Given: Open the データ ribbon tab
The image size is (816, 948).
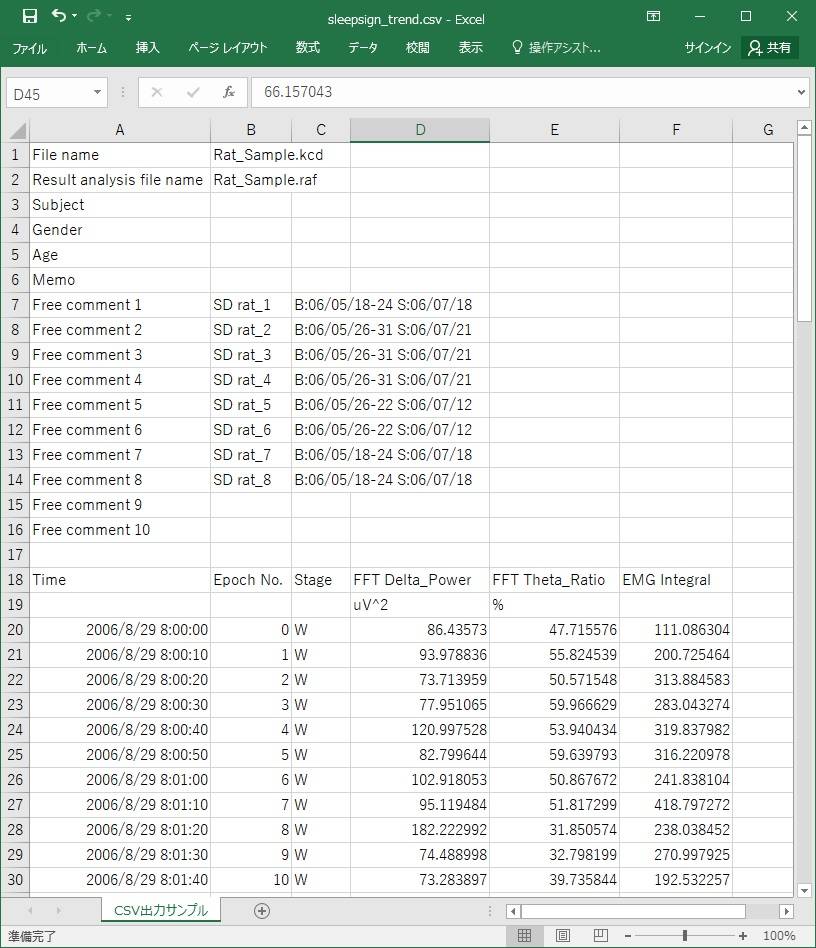Looking at the screenshot, I should click(x=363, y=48).
